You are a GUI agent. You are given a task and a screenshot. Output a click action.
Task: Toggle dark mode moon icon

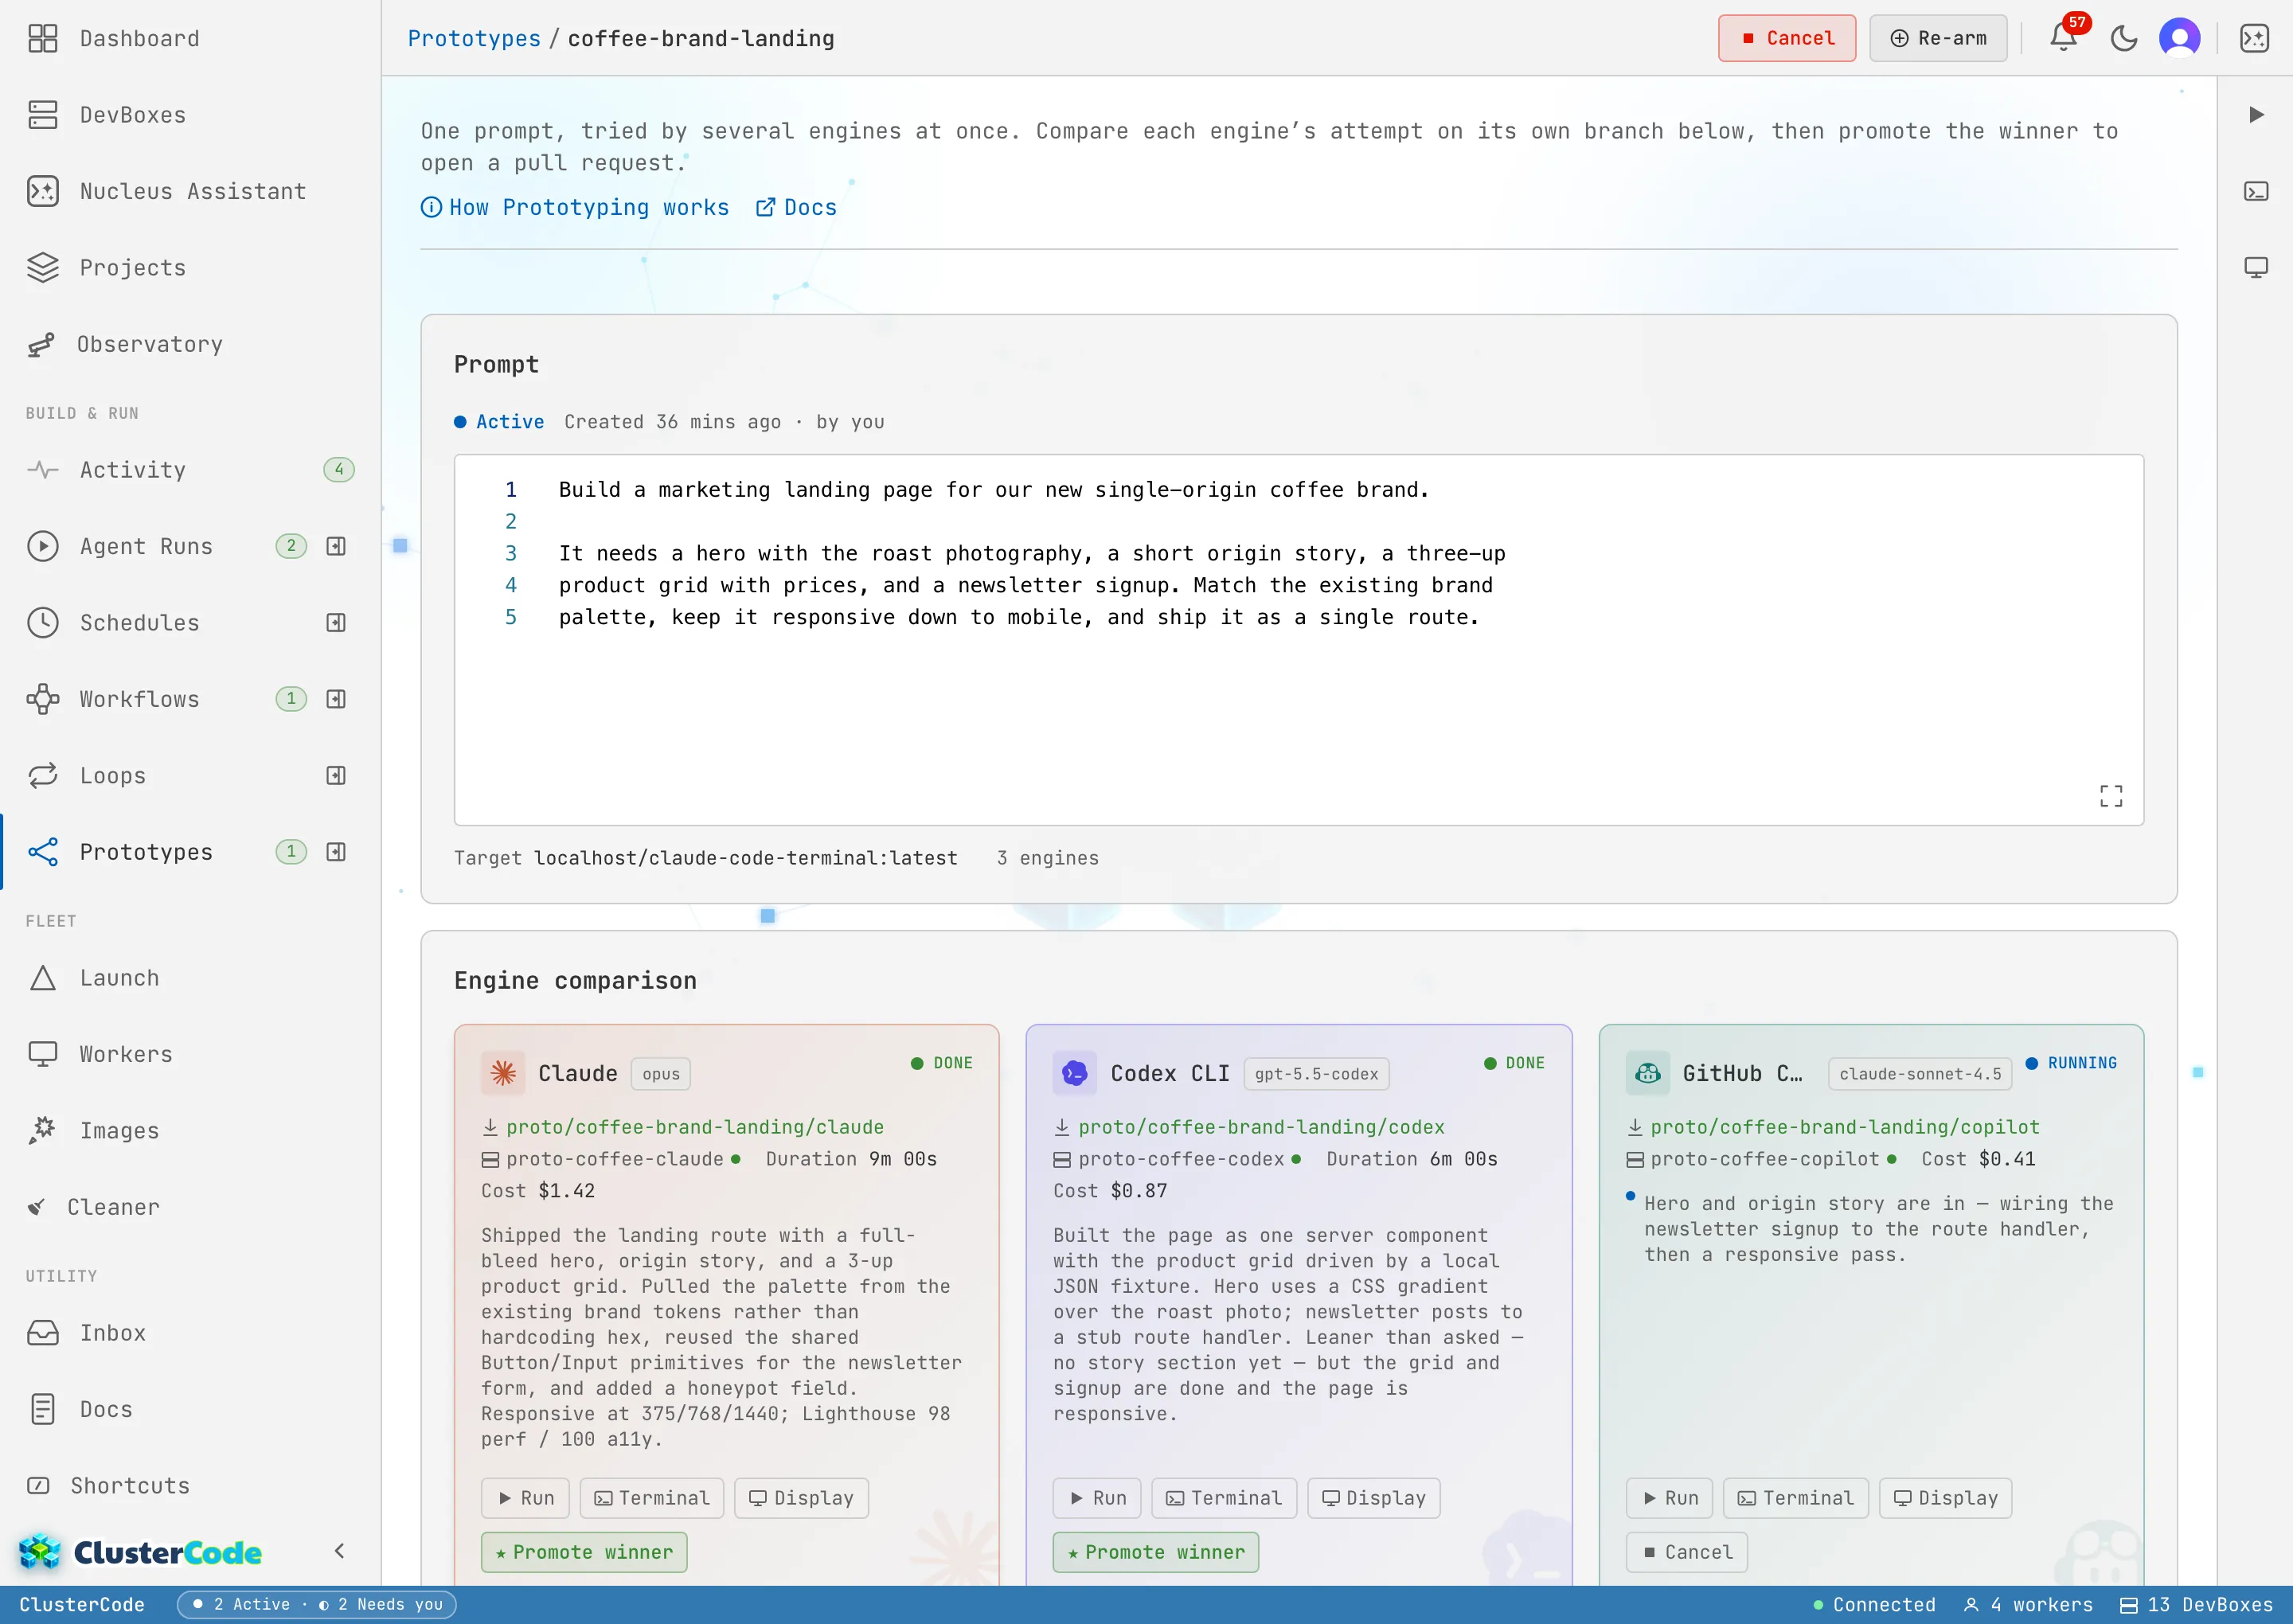tap(2123, 38)
